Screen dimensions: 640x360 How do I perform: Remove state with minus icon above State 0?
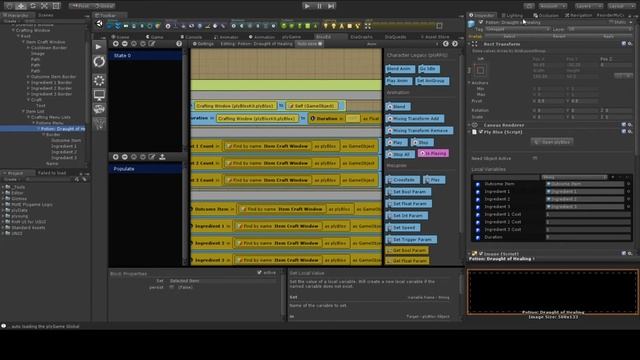(124, 44)
